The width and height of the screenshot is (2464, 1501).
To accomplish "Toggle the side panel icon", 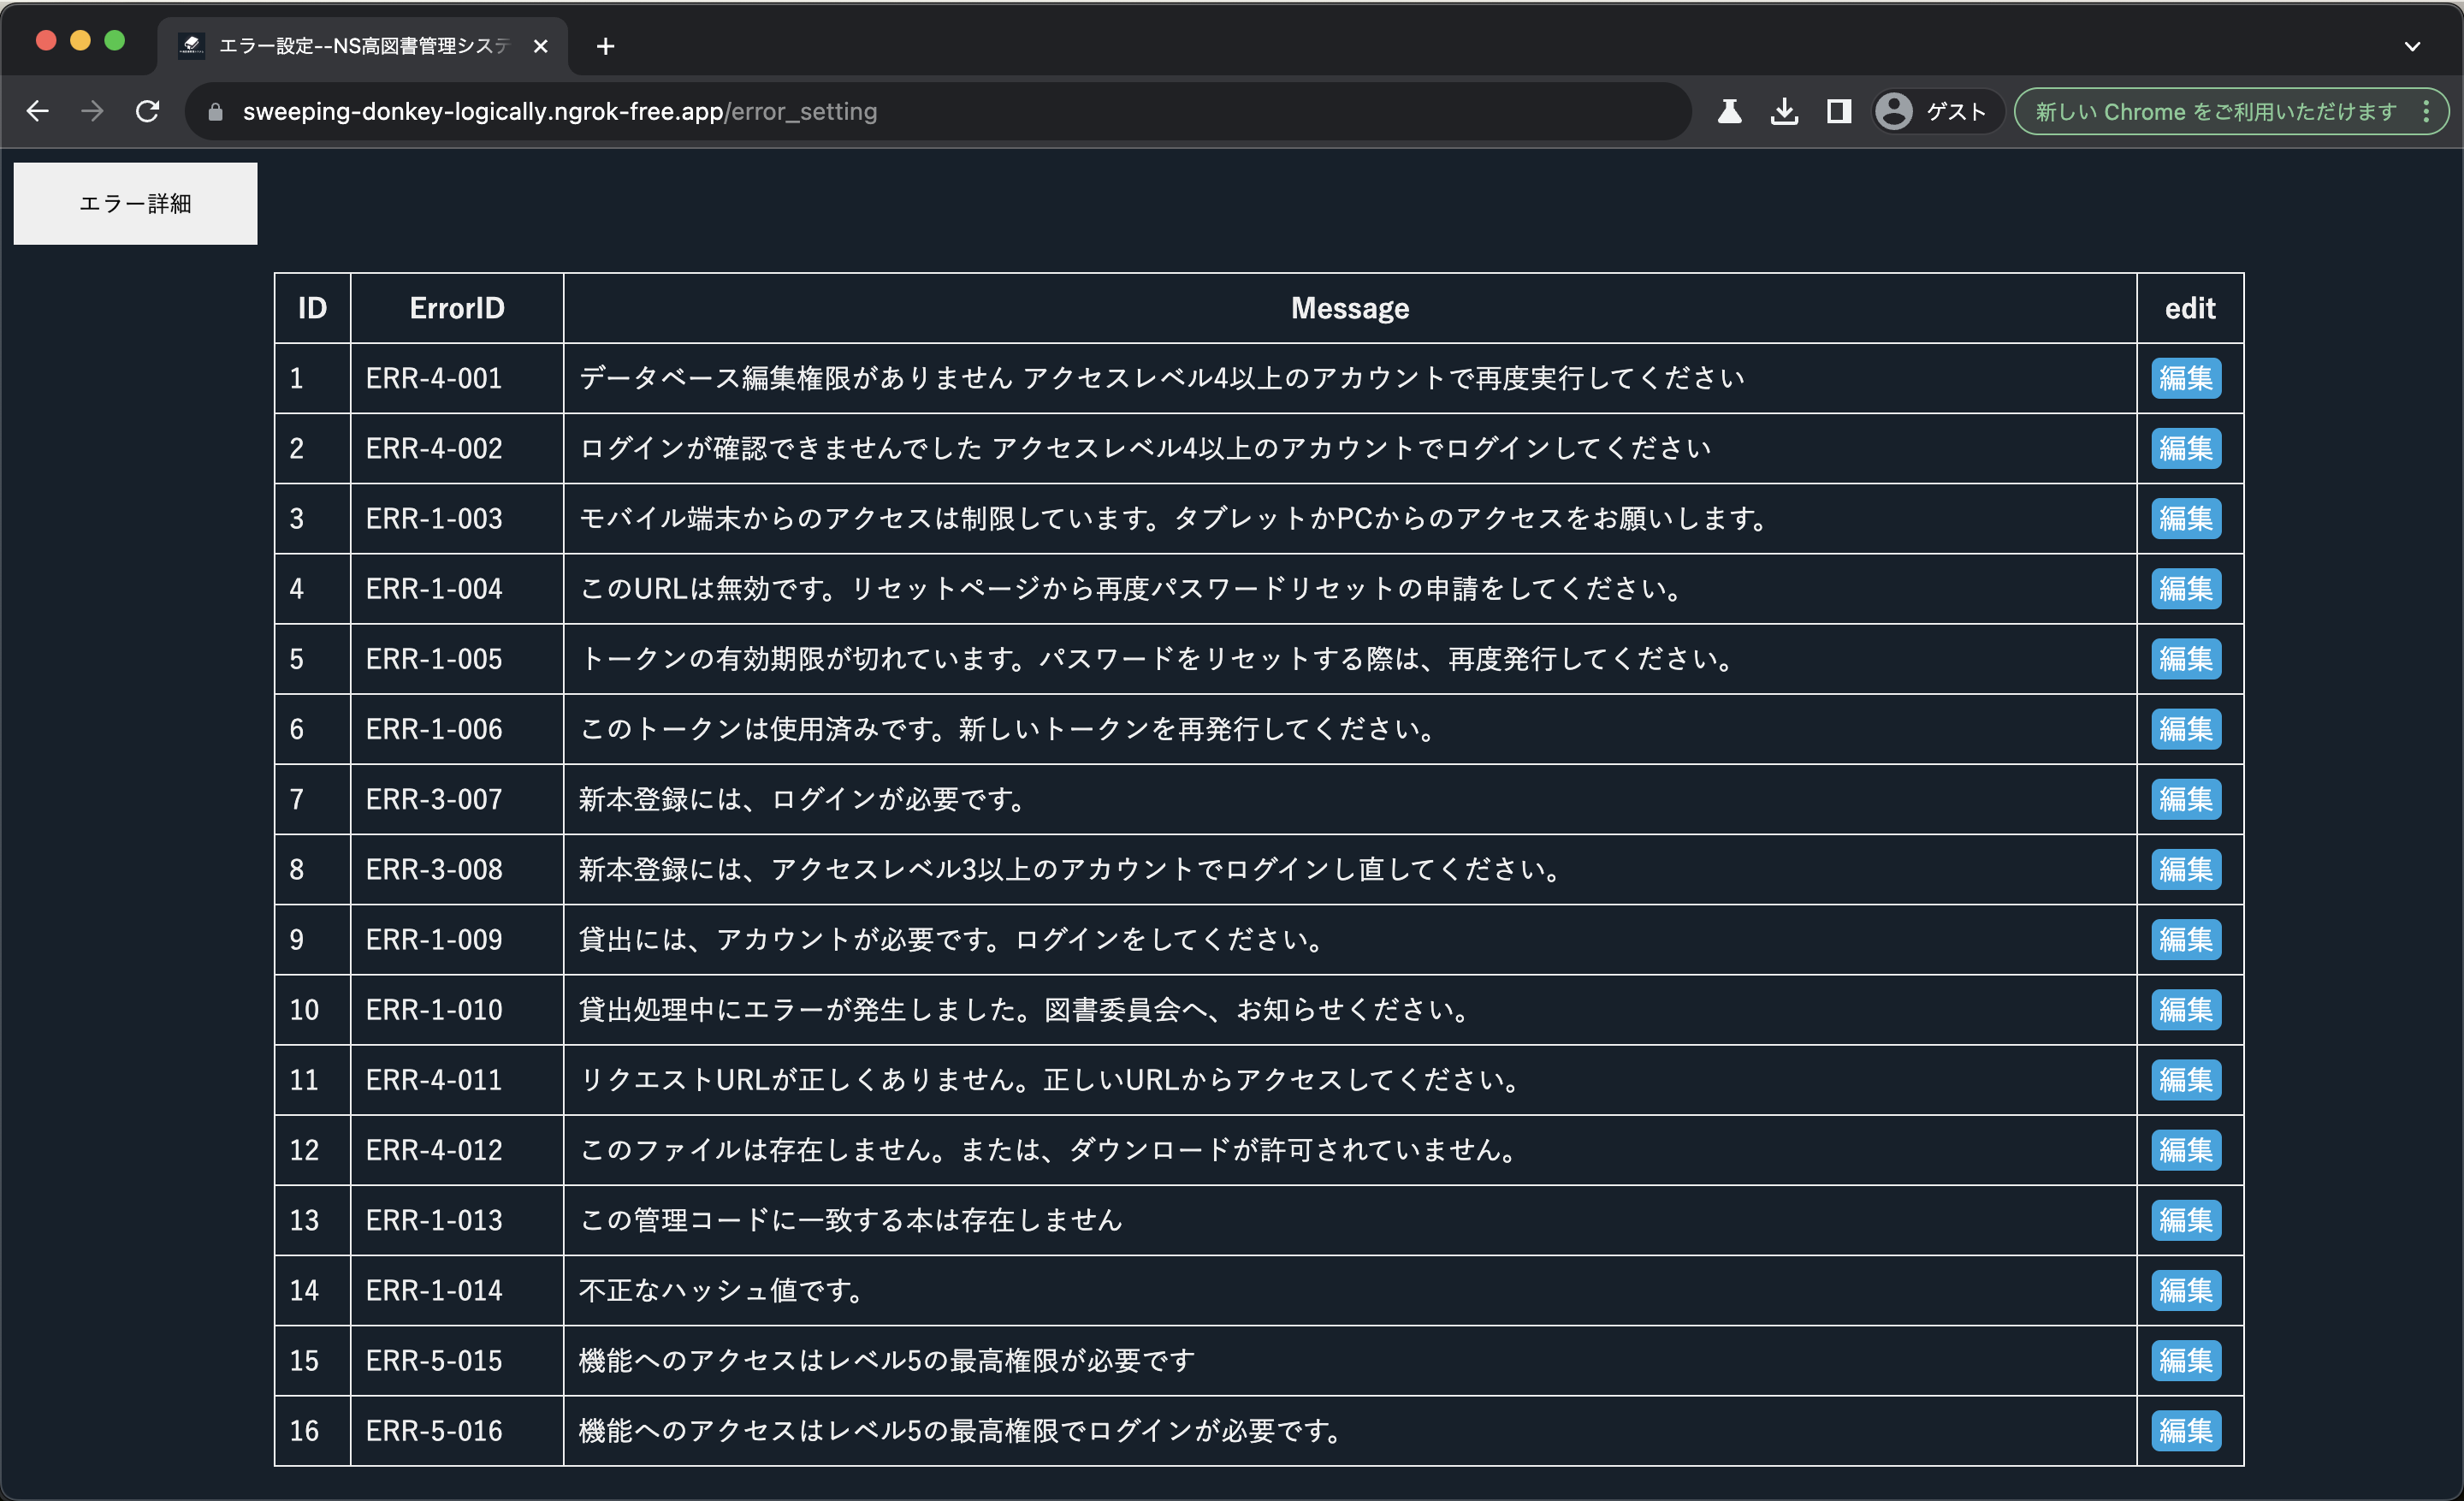I will click(x=1838, y=111).
